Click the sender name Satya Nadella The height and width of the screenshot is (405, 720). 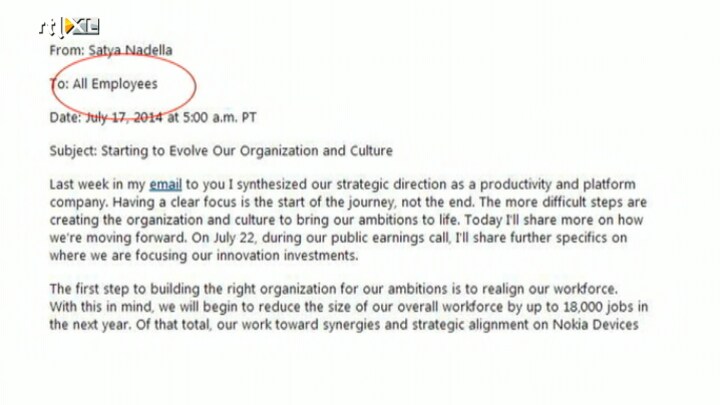(130, 50)
